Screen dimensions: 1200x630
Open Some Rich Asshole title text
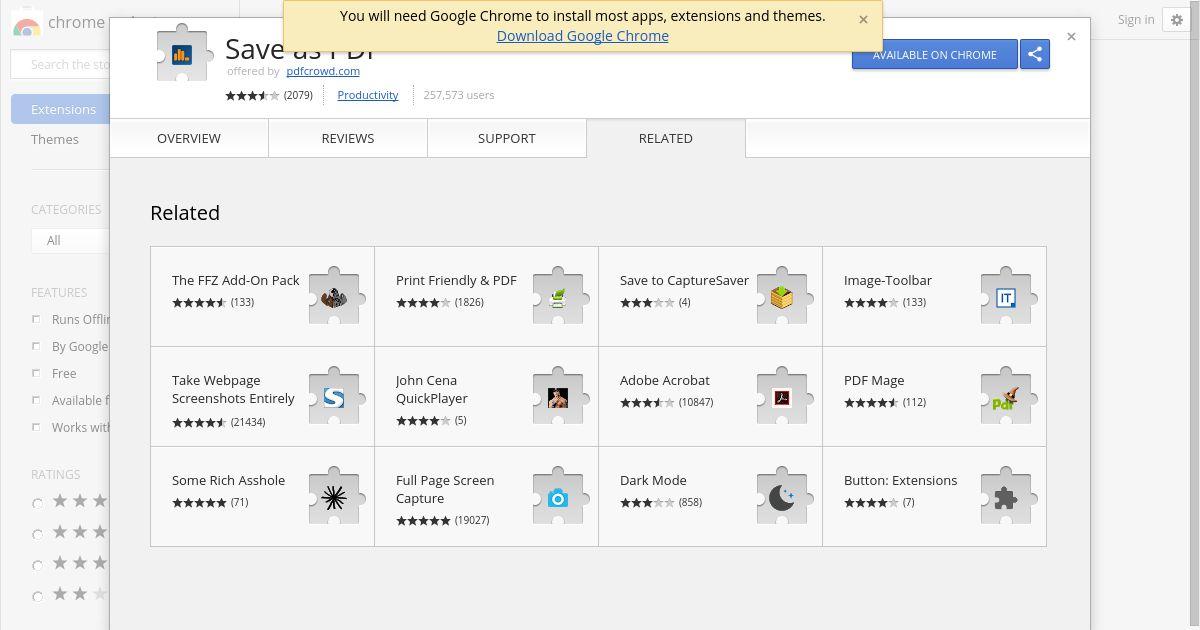pos(228,480)
